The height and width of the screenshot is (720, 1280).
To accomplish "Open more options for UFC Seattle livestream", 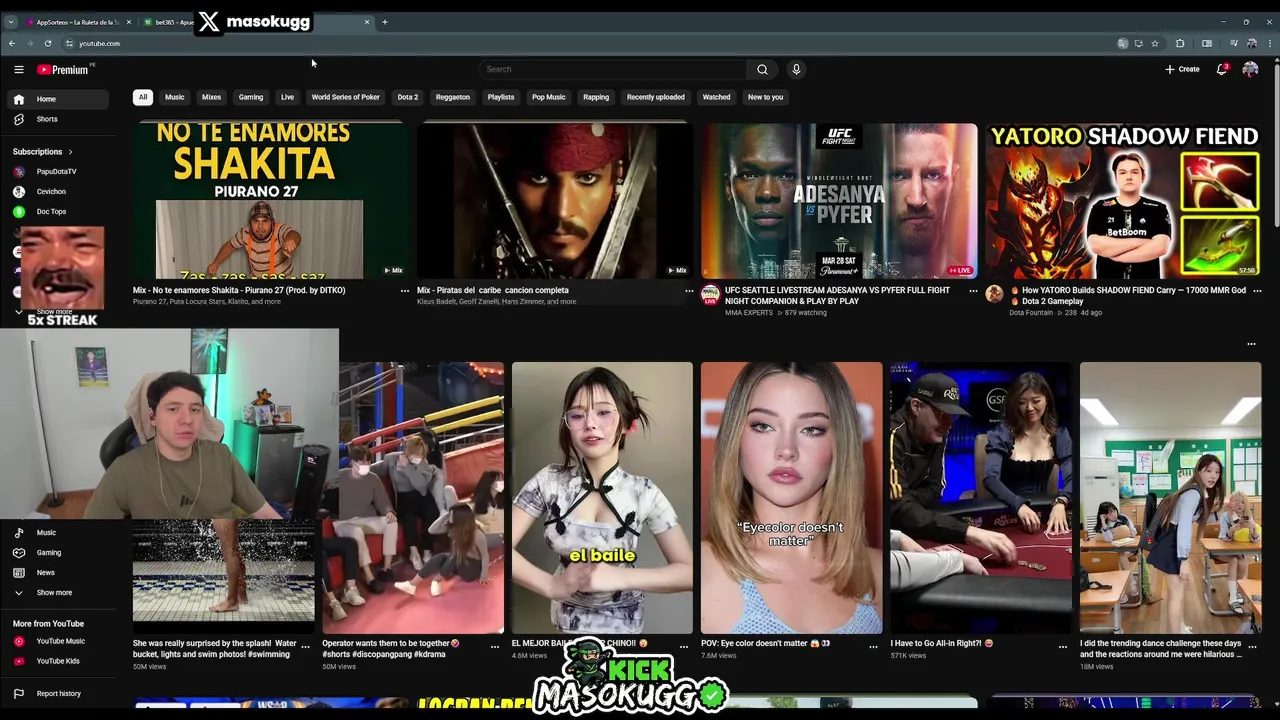I will [x=973, y=291].
